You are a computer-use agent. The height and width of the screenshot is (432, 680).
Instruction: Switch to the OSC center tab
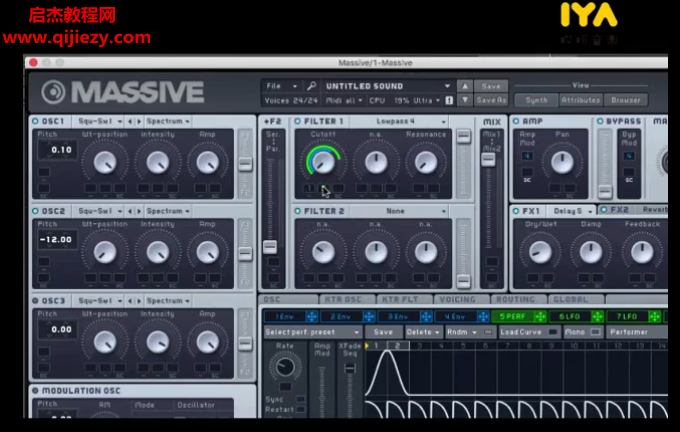pos(288,299)
